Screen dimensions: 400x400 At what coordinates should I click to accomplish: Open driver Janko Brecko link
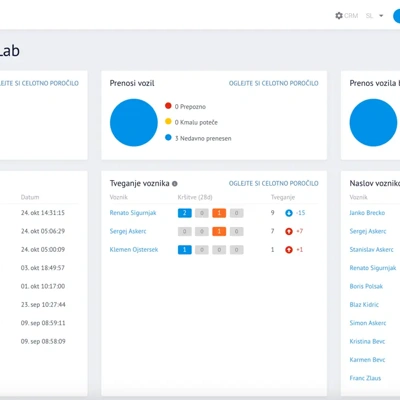pyautogui.click(x=367, y=213)
